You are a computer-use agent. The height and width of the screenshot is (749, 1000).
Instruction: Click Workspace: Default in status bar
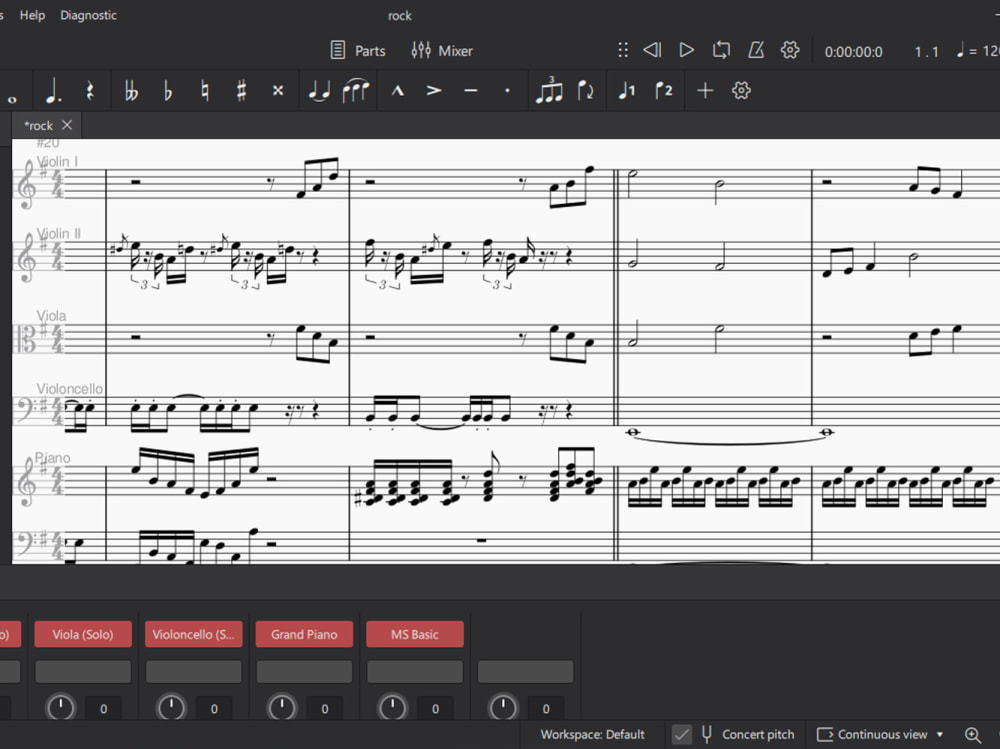tap(592, 735)
